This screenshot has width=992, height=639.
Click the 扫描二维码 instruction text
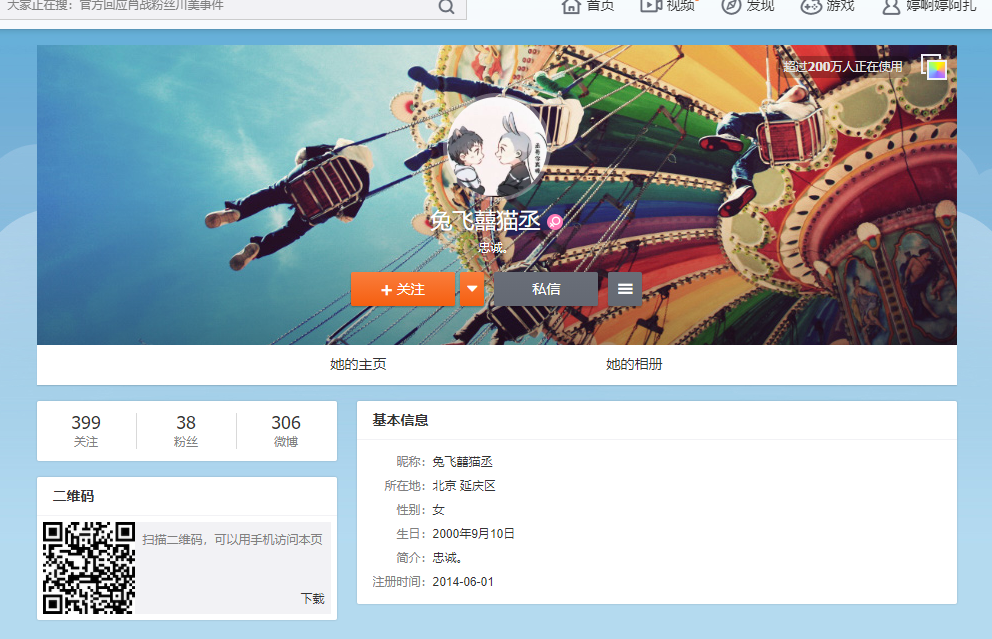pyautogui.click(x=232, y=540)
